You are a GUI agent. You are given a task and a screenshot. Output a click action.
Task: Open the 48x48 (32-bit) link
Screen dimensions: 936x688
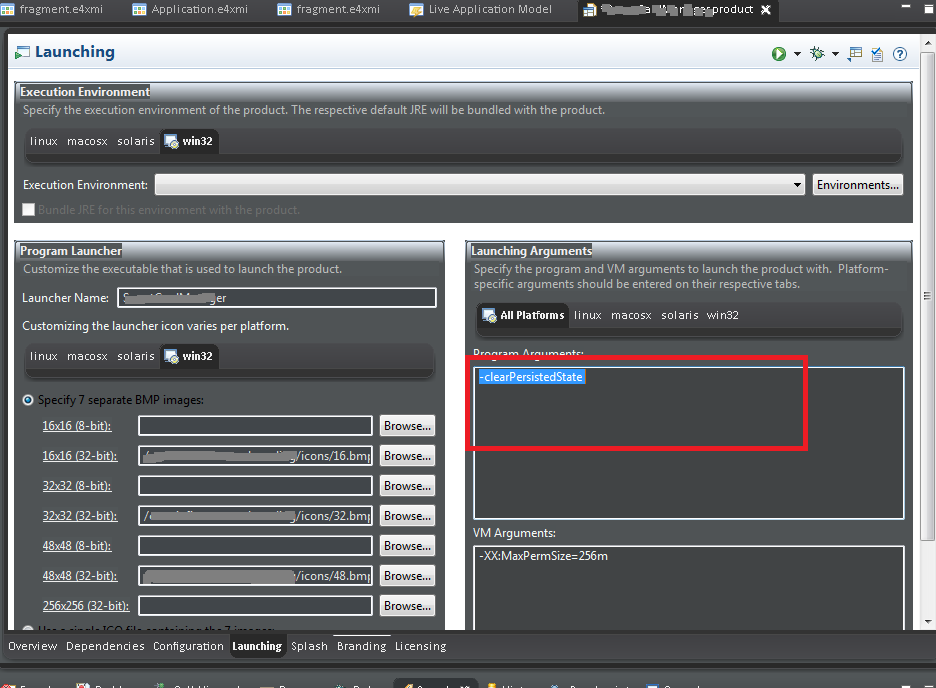pos(79,576)
